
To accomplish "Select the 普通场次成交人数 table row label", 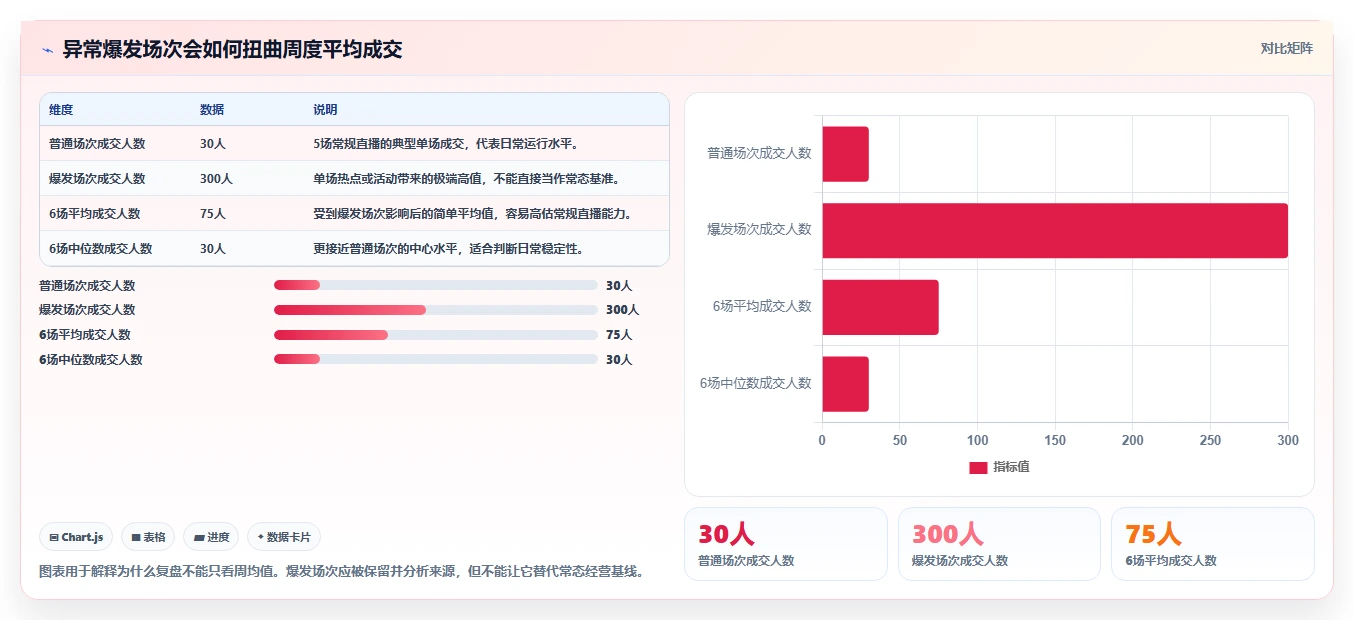I will 97,144.
